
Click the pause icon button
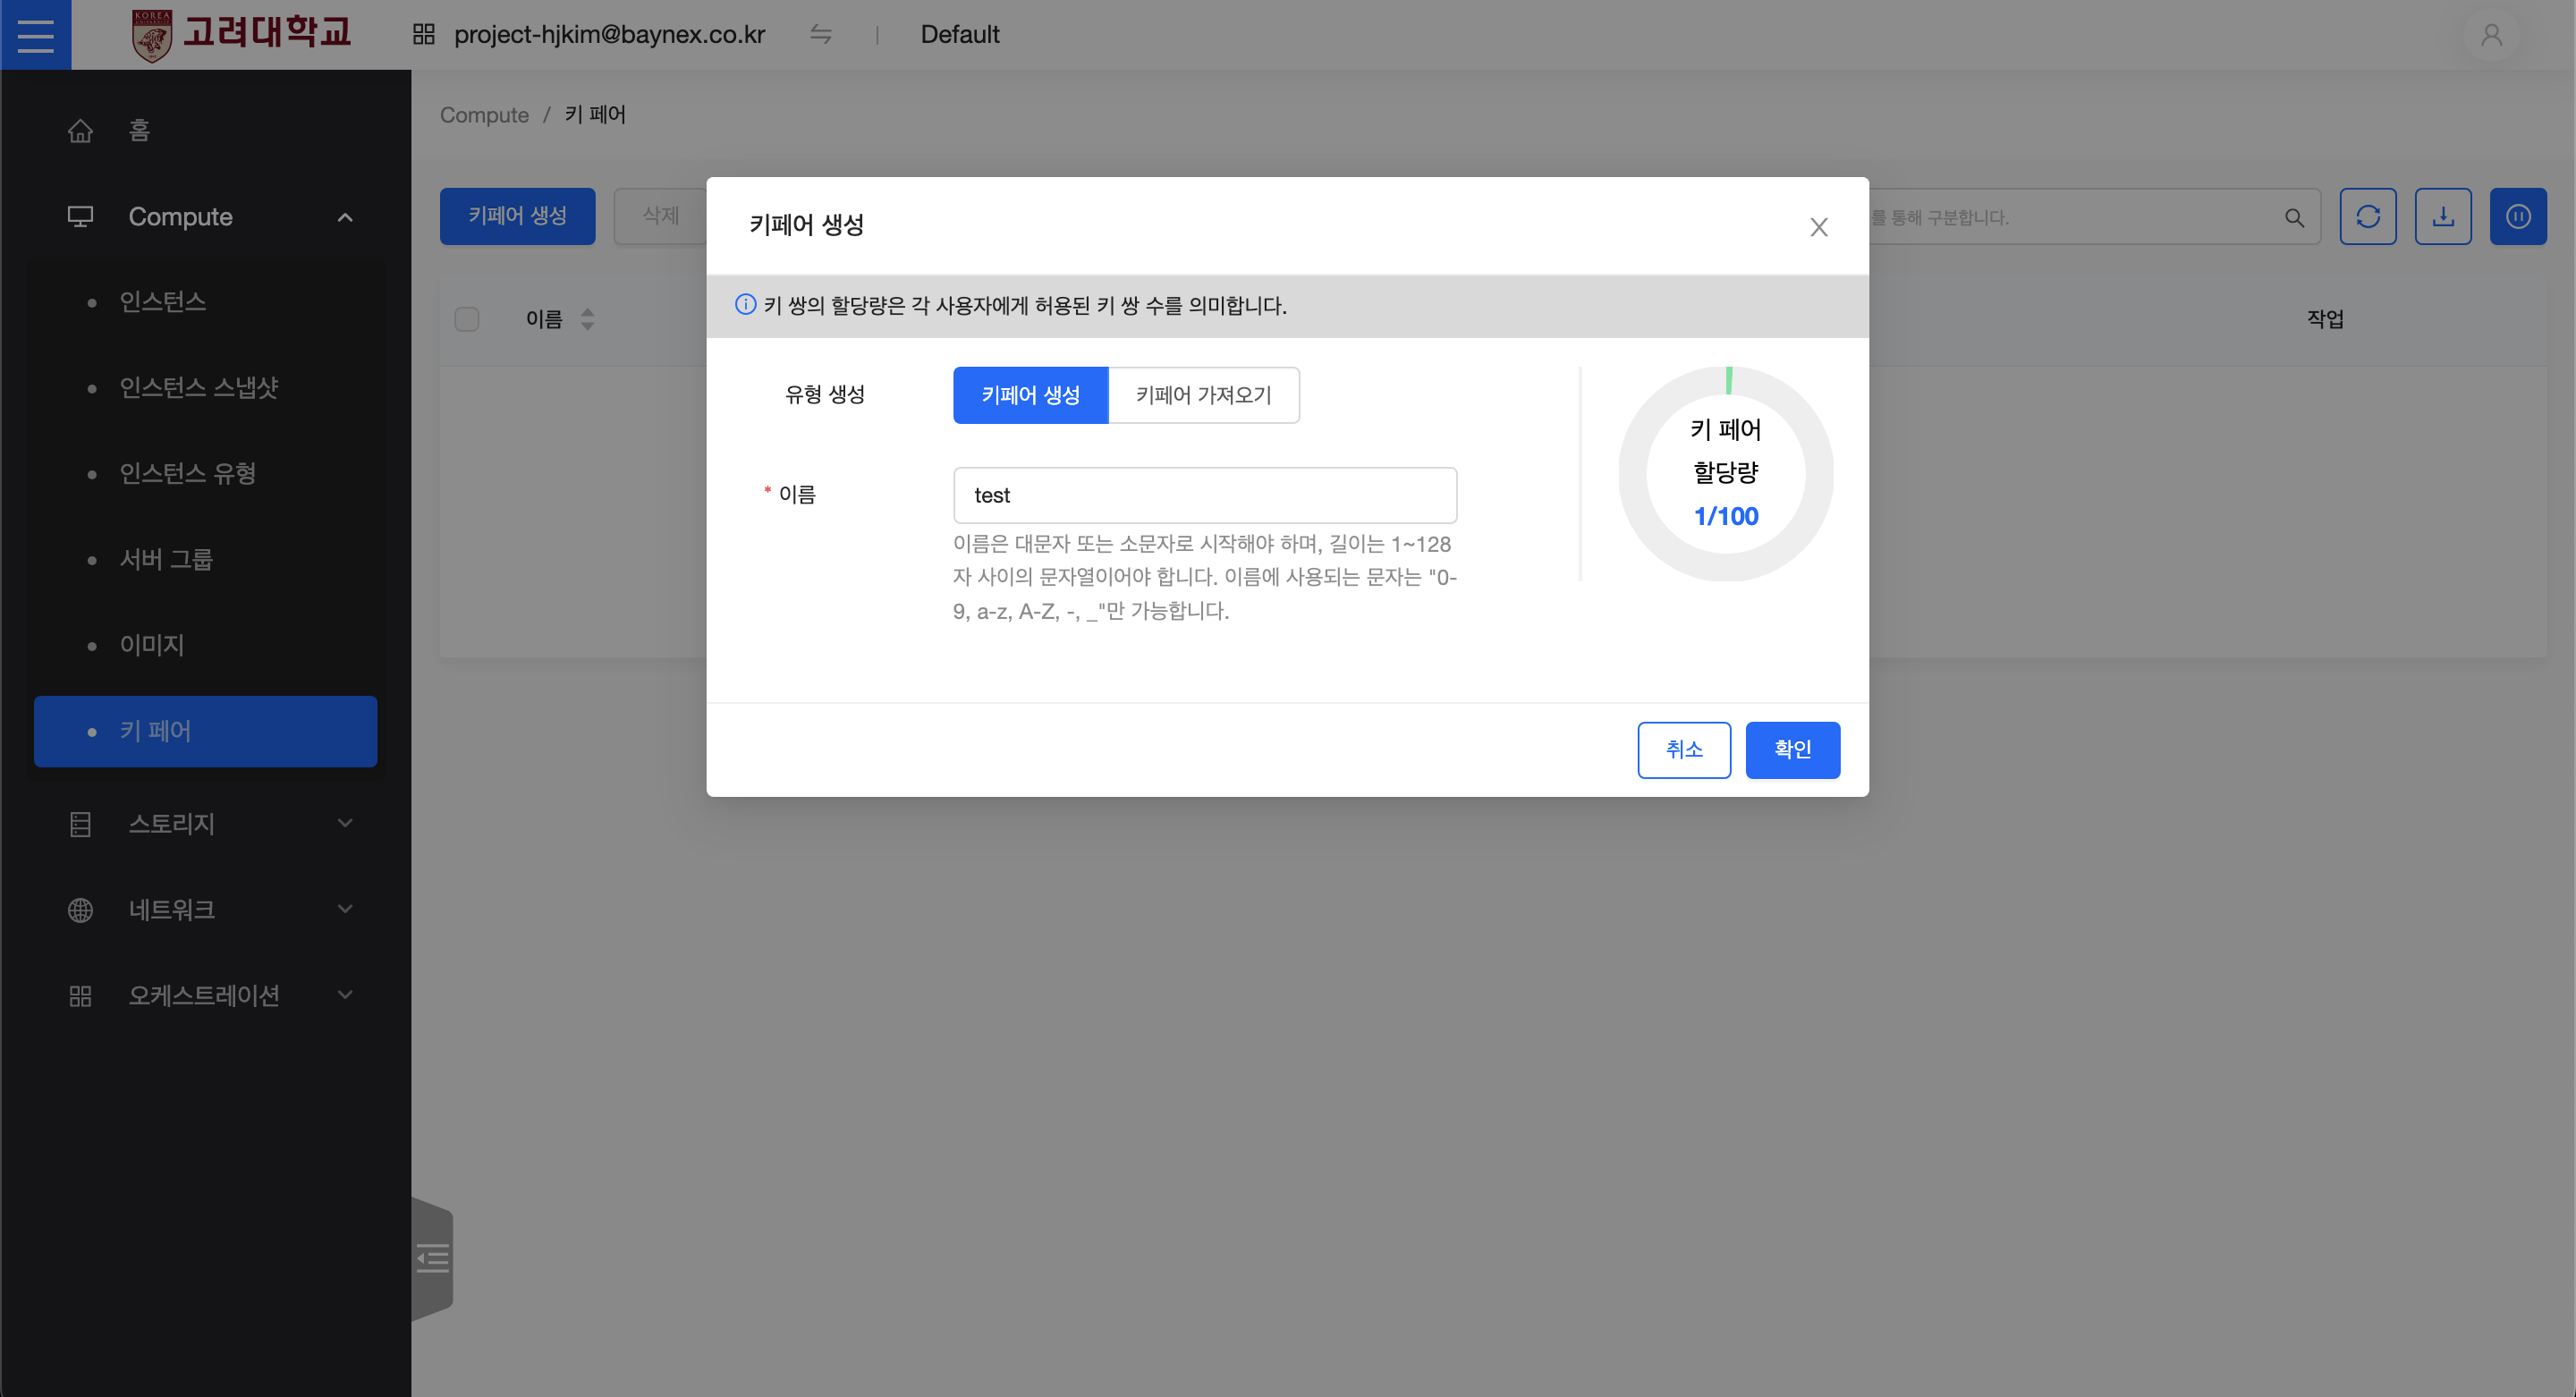pos(2517,216)
